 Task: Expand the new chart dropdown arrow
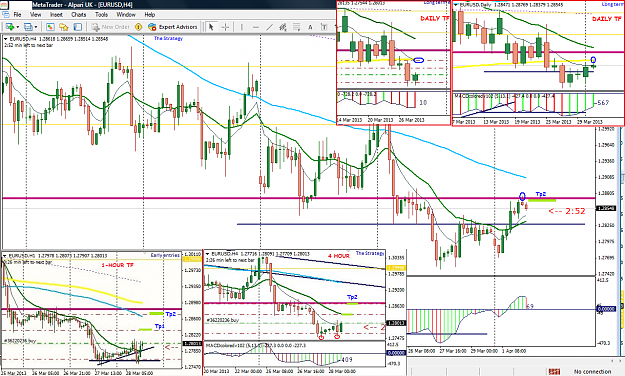pos(17,27)
